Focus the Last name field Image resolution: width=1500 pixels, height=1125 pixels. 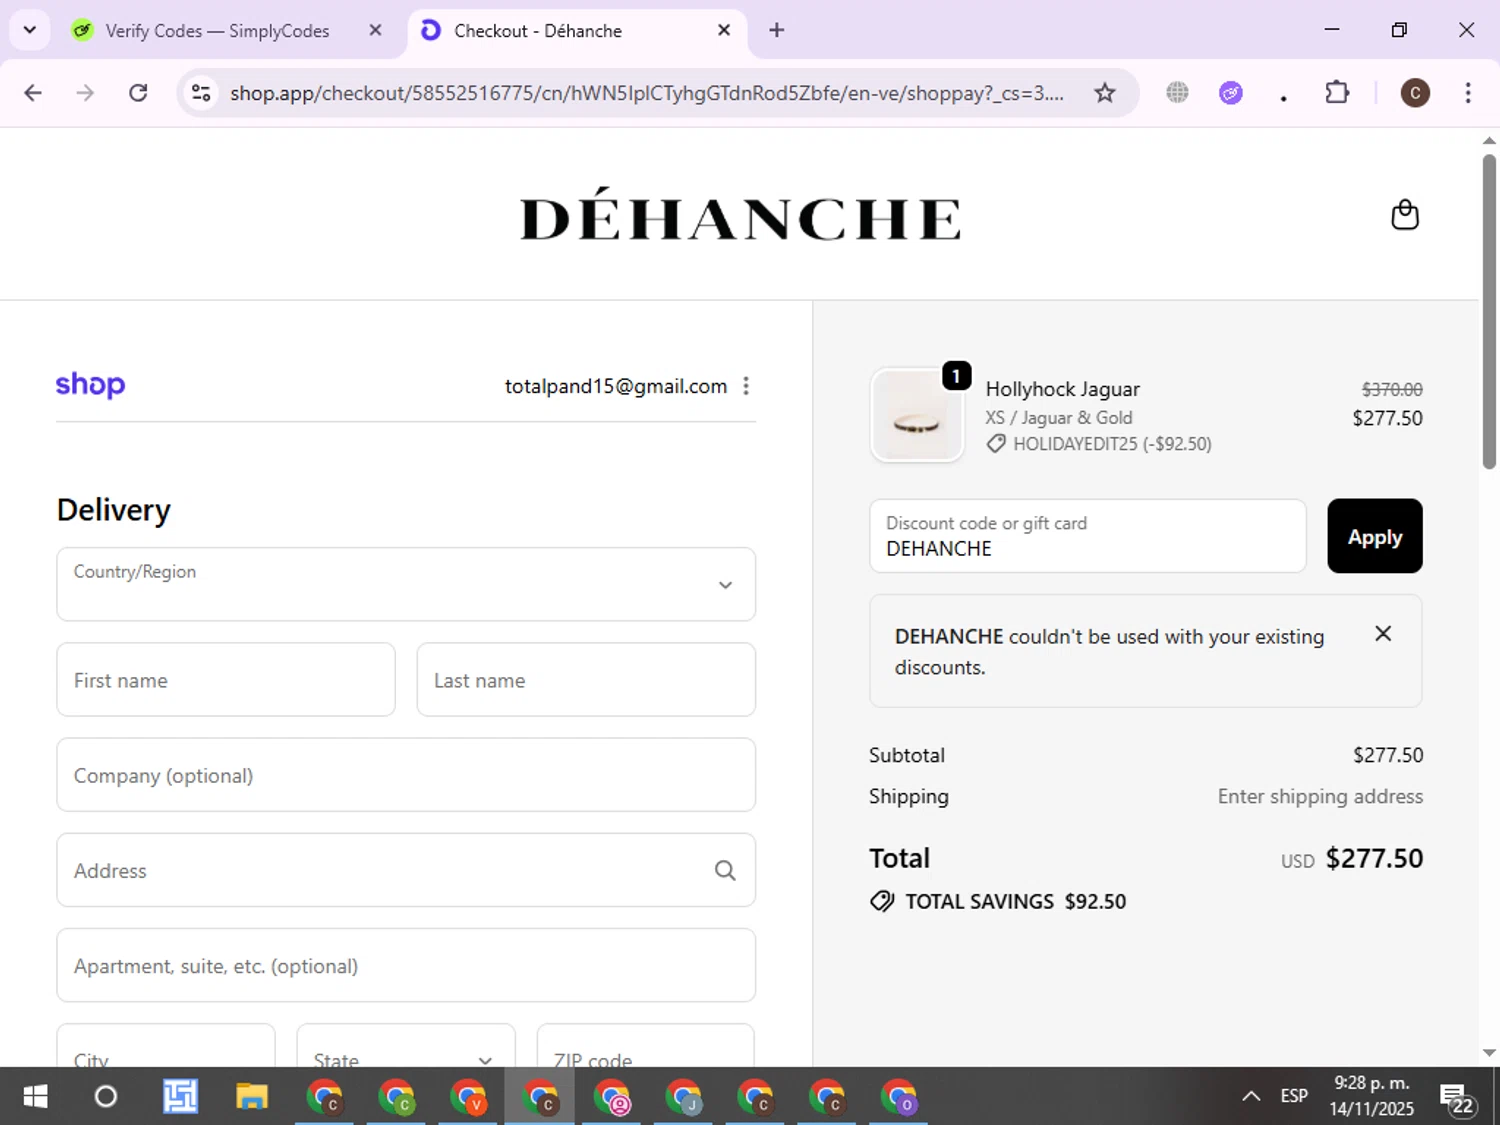586,680
